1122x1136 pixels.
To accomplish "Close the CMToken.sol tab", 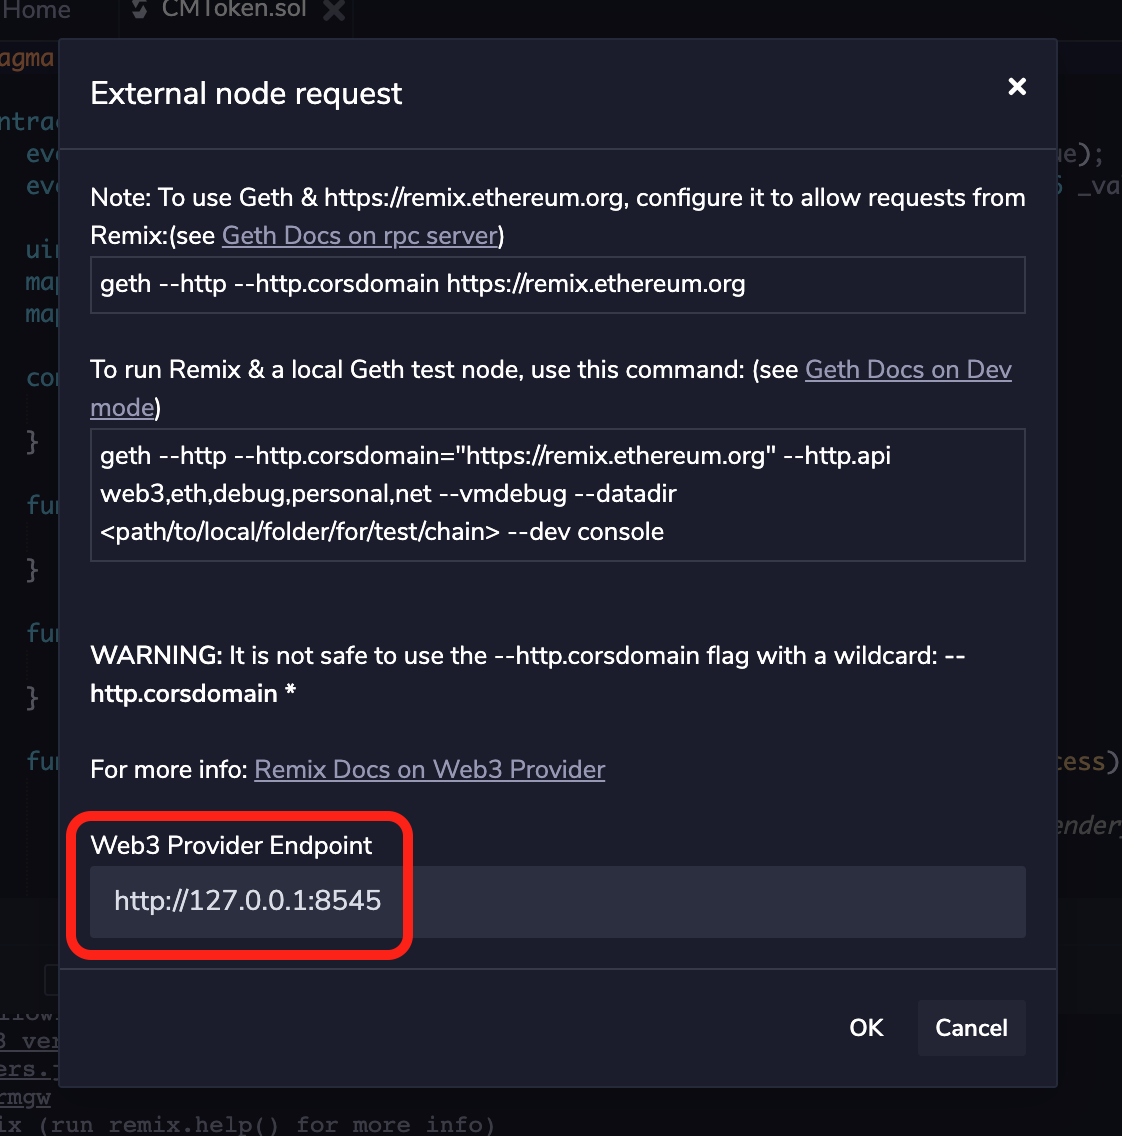I will [x=334, y=9].
